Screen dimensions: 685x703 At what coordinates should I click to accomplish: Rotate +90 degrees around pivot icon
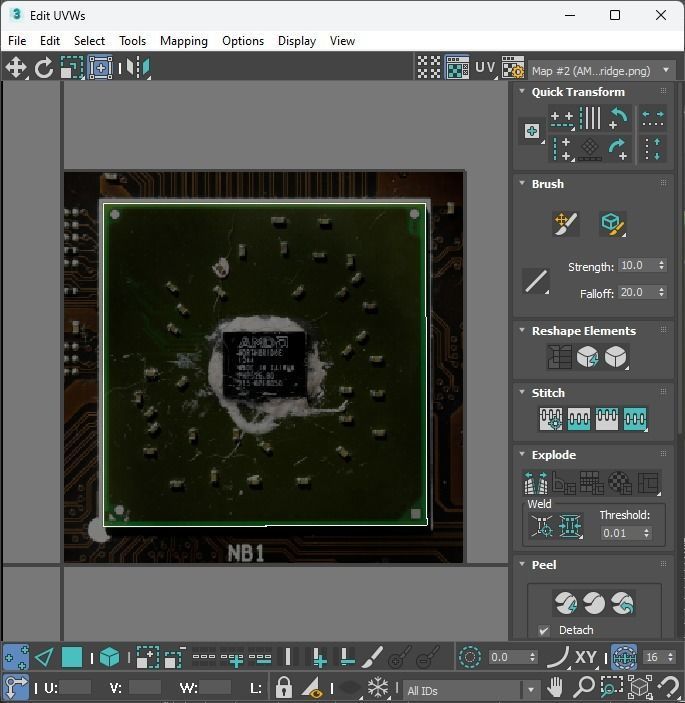click(x=619, y=148)
